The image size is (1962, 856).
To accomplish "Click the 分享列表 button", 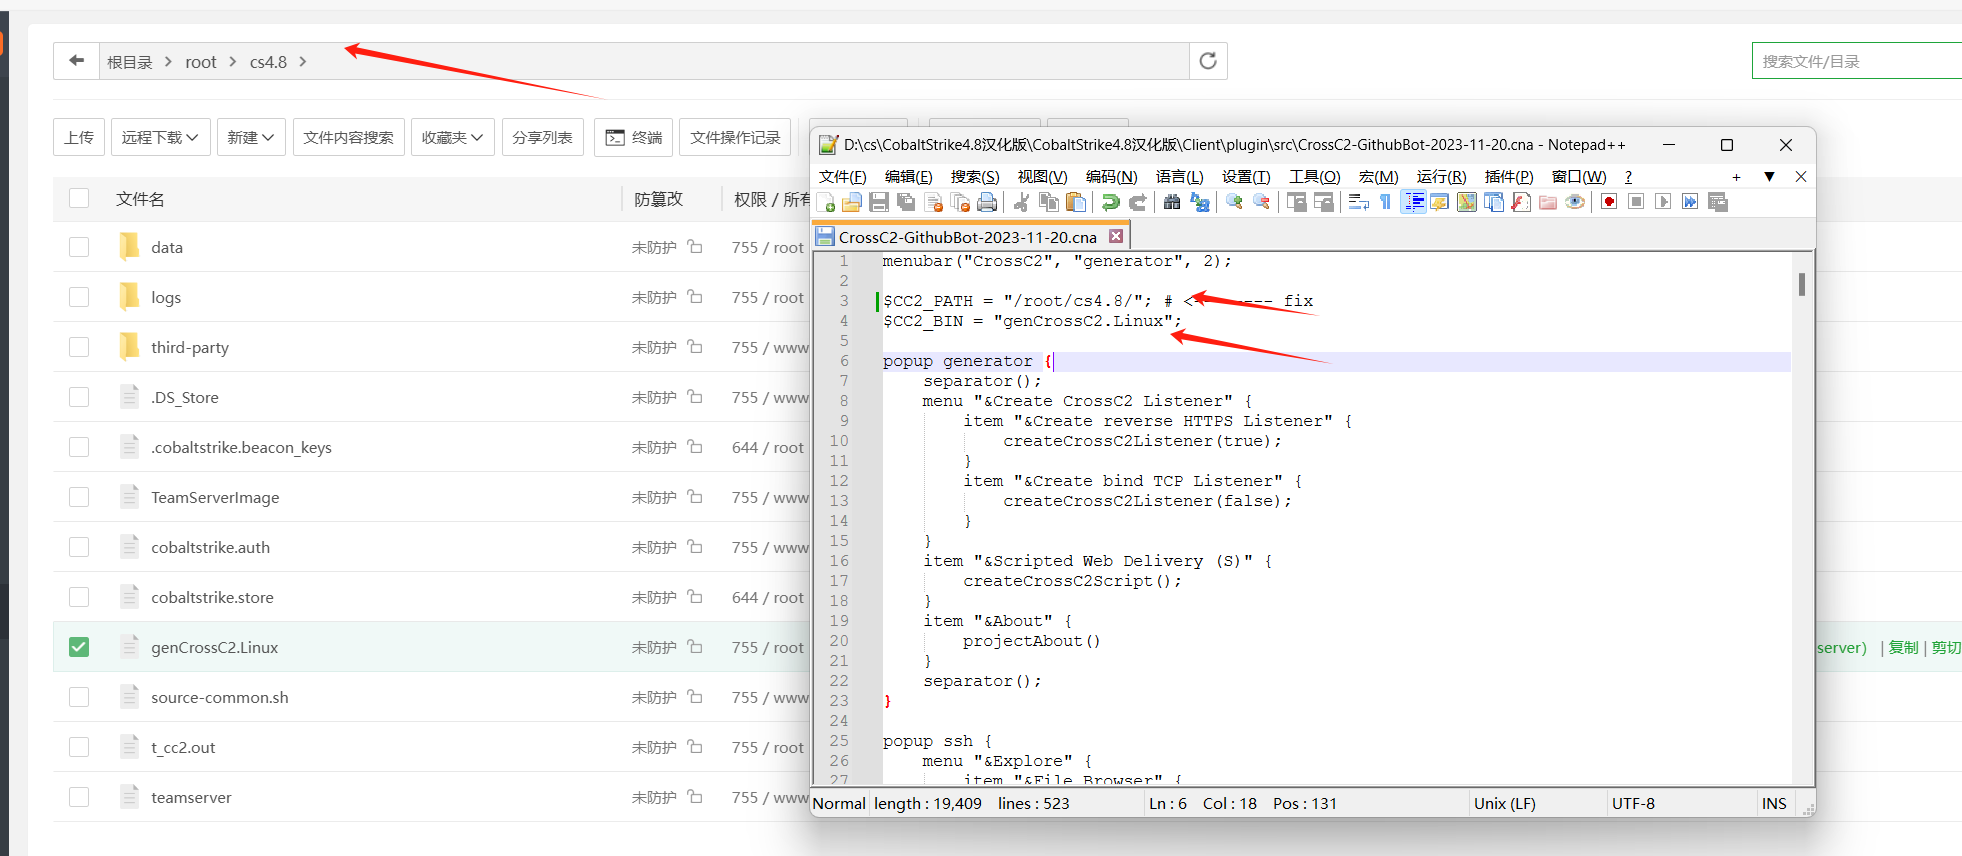I will click(542, 137).
